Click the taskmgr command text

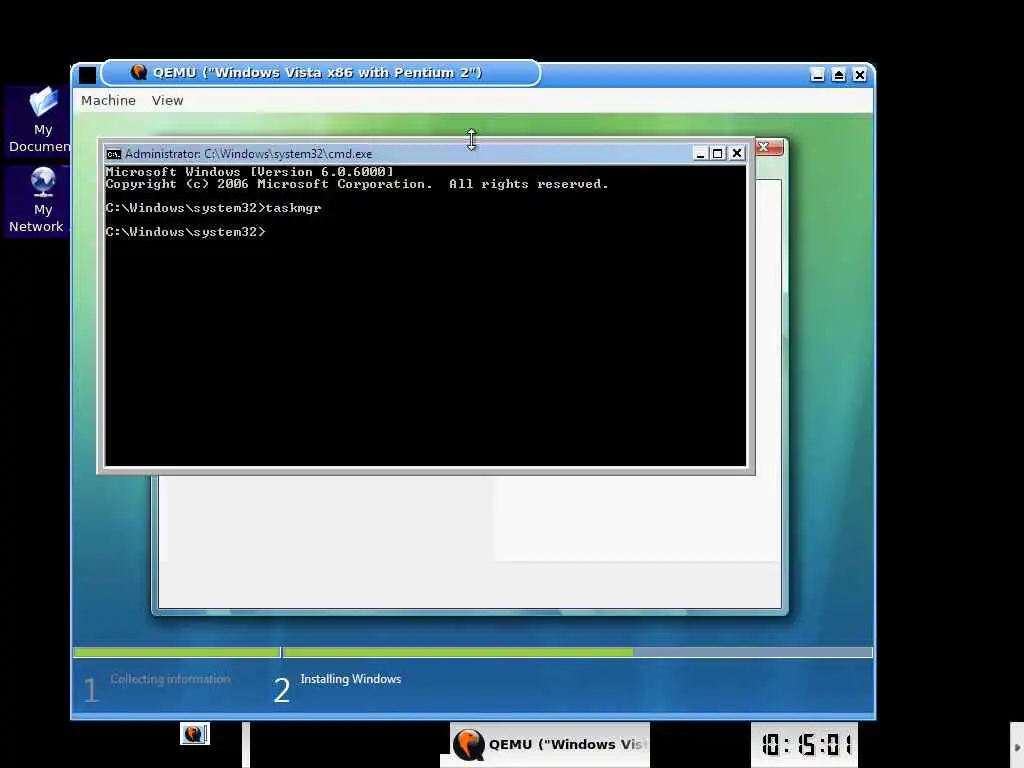point(293,208)
